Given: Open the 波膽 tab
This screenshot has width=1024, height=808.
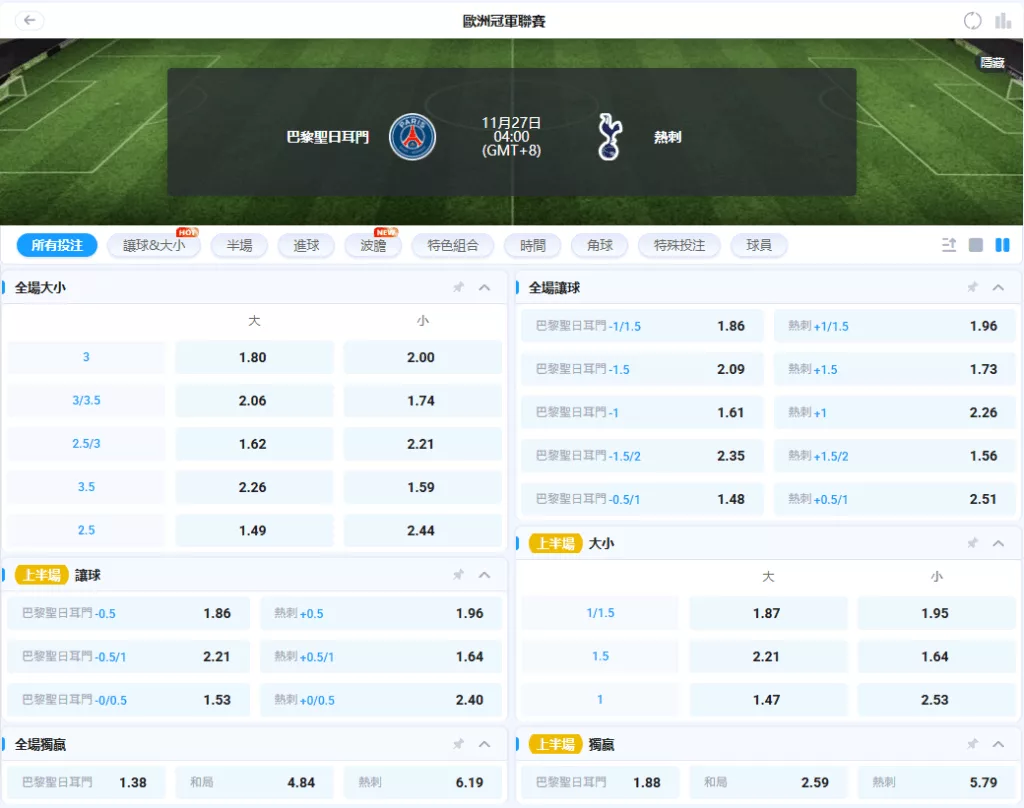Looking at the screenshot, I should tap(373, 245).
